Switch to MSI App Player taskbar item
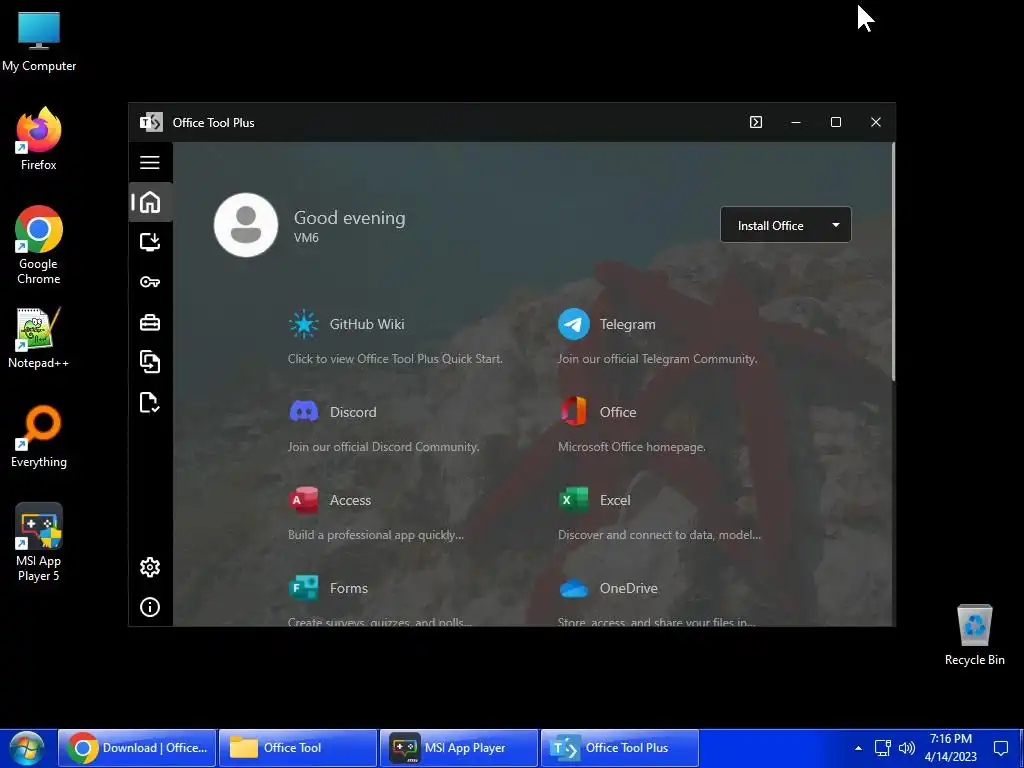Screen dimensions: 1024x768 pyautogui.click(x=459, y=748)
